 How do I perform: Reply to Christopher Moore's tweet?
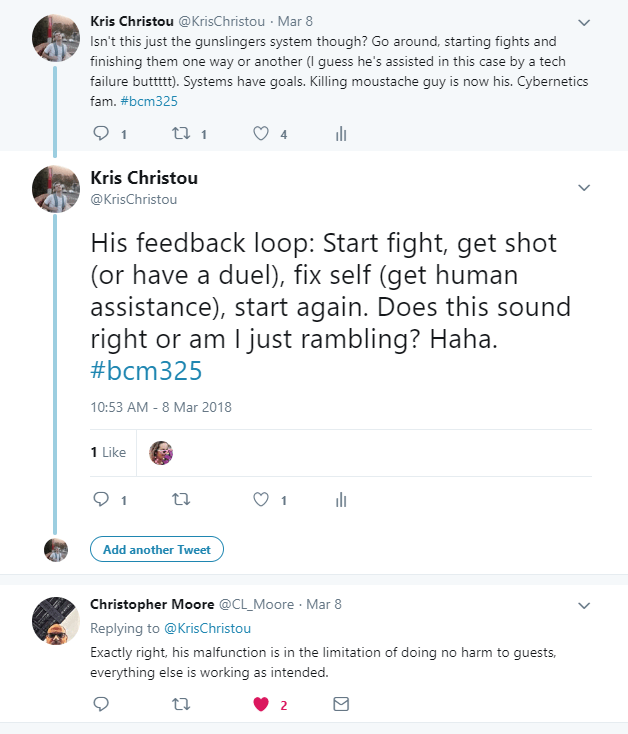click(101, 704)
